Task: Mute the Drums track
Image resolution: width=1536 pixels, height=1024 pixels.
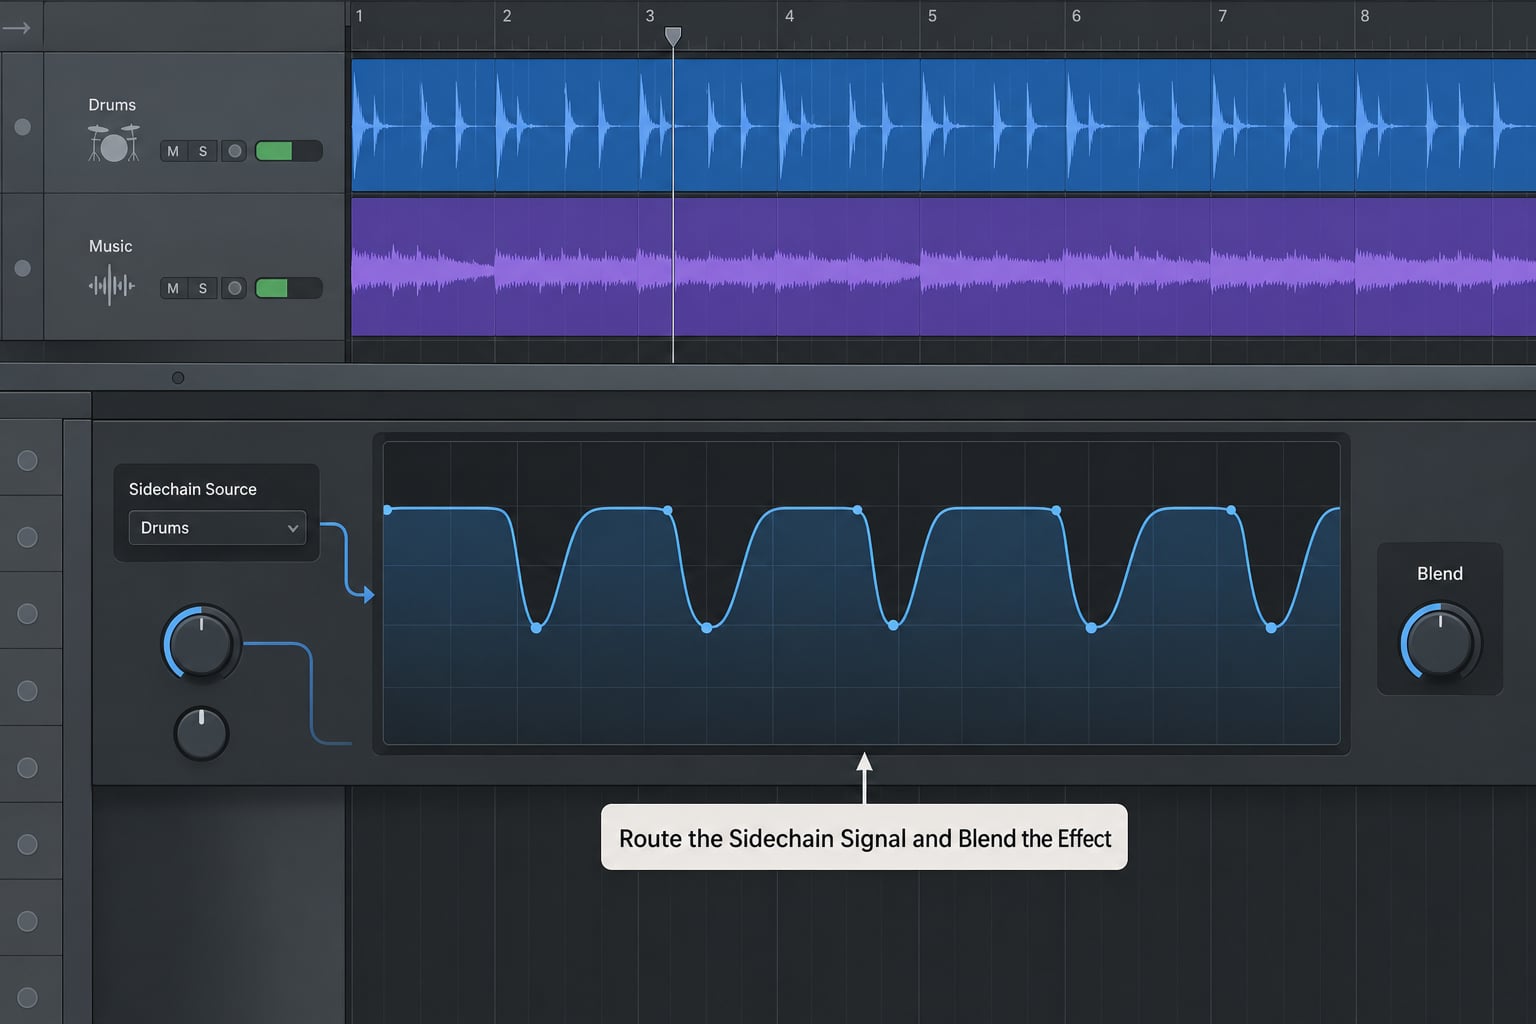Action: point(173,151)
